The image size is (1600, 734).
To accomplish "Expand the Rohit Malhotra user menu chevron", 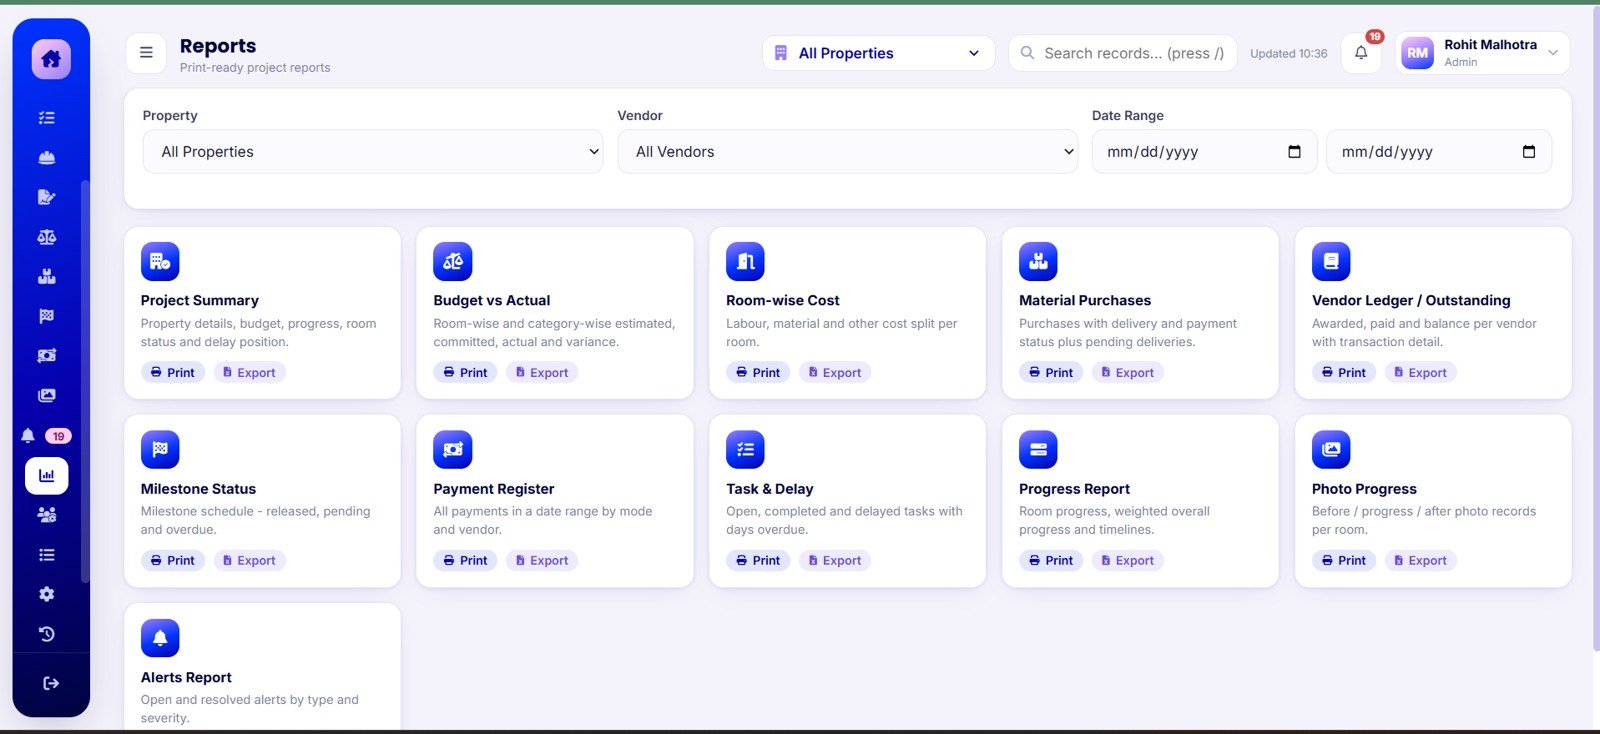I will [x=1553, y=53].
